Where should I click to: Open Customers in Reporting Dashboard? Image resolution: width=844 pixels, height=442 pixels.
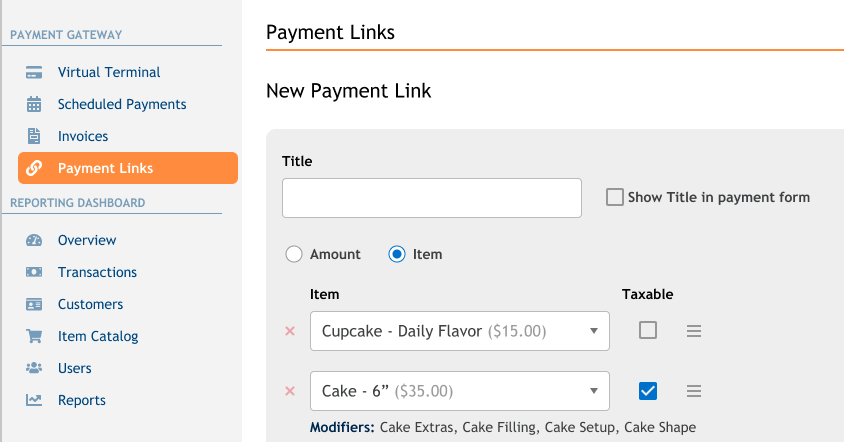[x=90, y=304]
